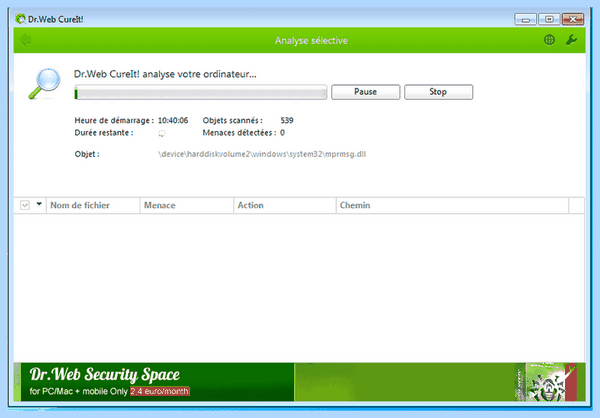
Task: Click the Menaces détectées count 0
Action: coord(282,133)
